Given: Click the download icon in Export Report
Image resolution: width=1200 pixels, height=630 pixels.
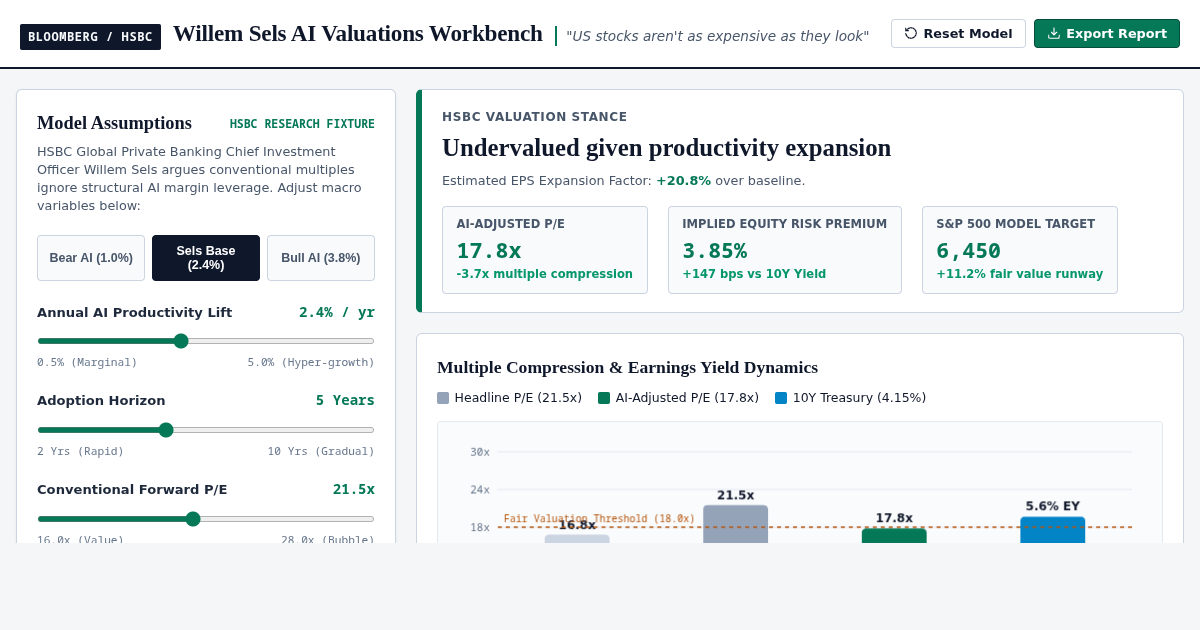Looking at the screenshot, I should point(1054,33).
